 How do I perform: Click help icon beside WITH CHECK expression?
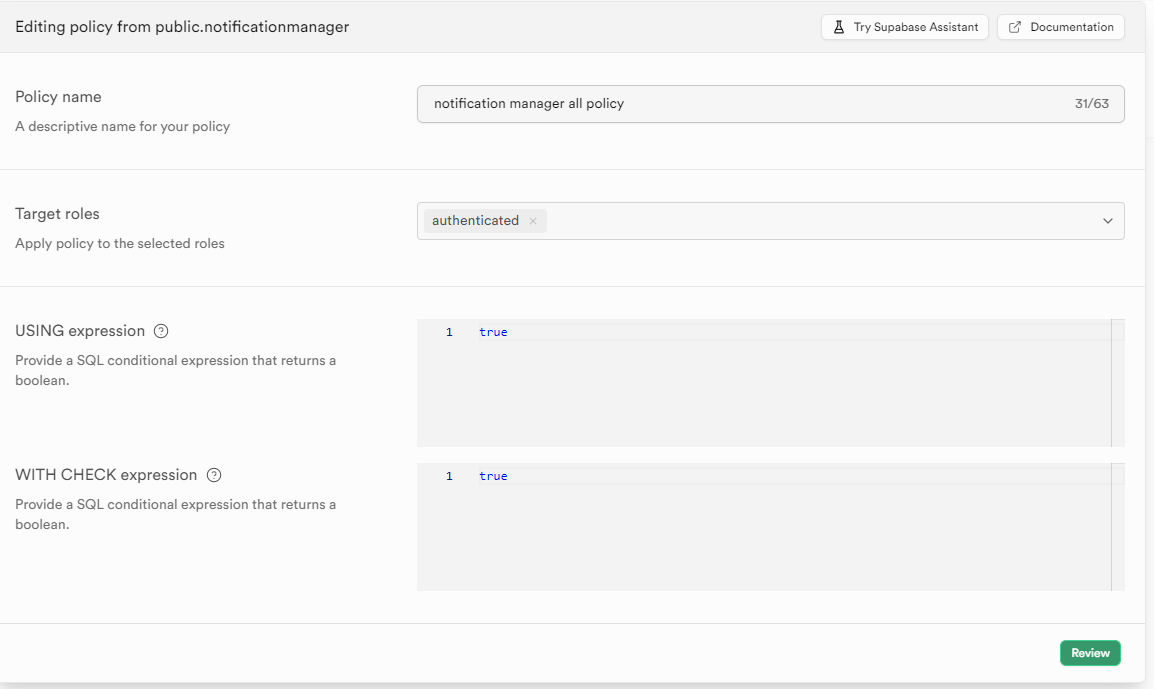213,475
